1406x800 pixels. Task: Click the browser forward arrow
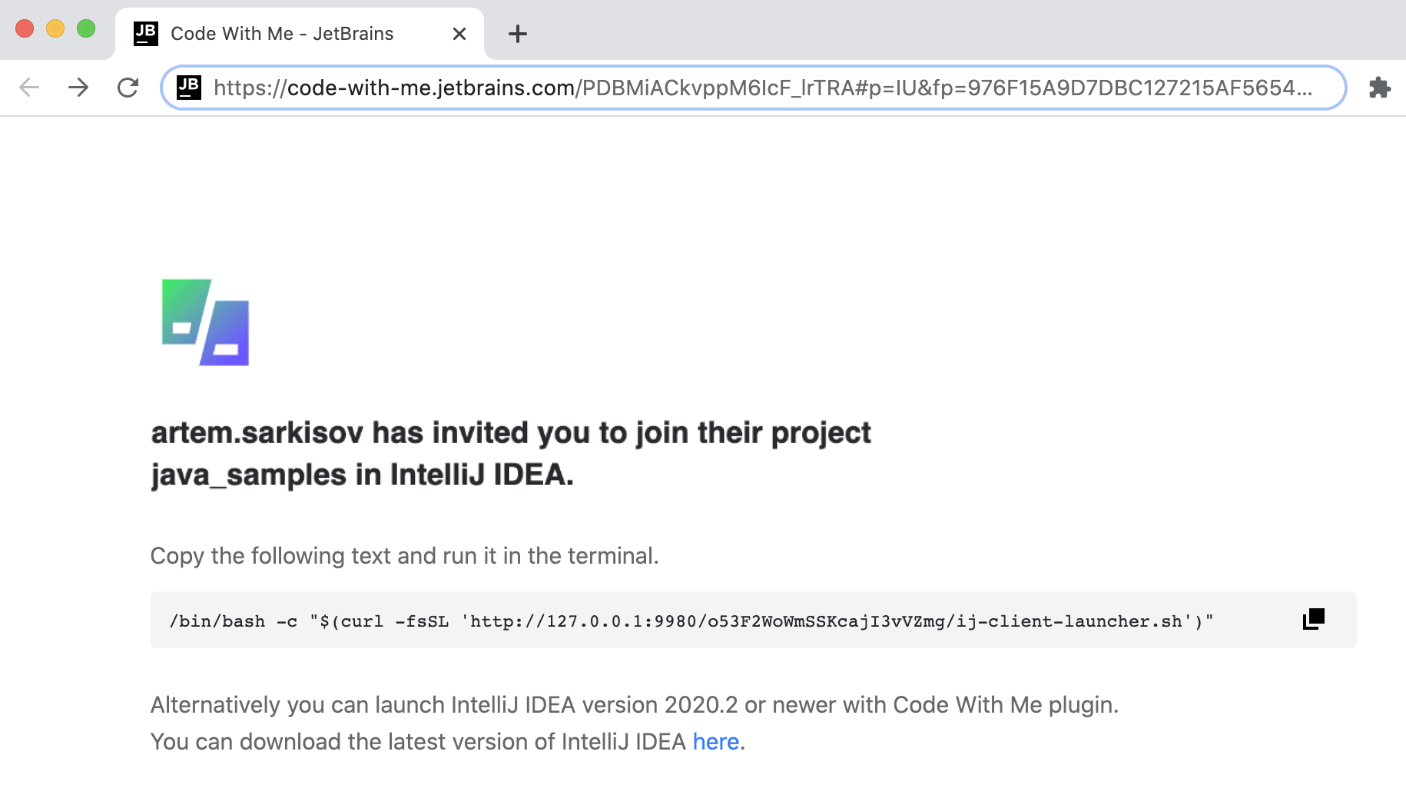pos(78,88)
